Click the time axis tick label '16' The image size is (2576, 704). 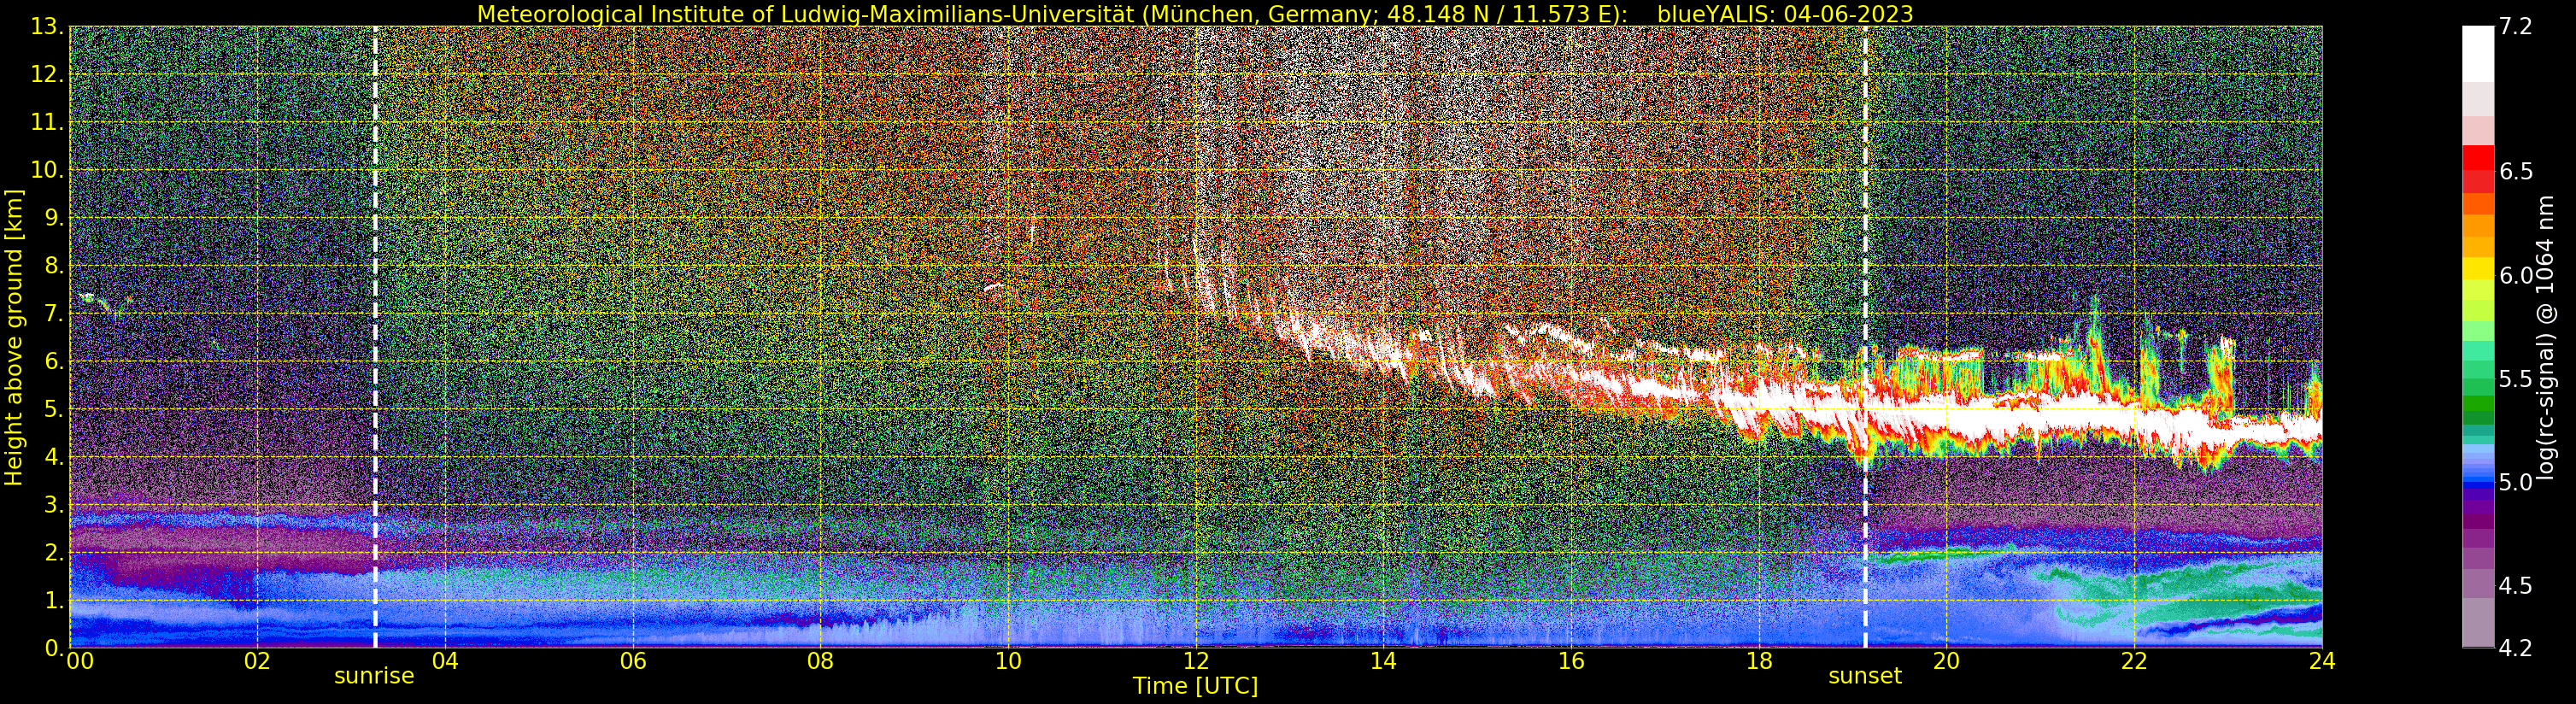(1571, 661)
